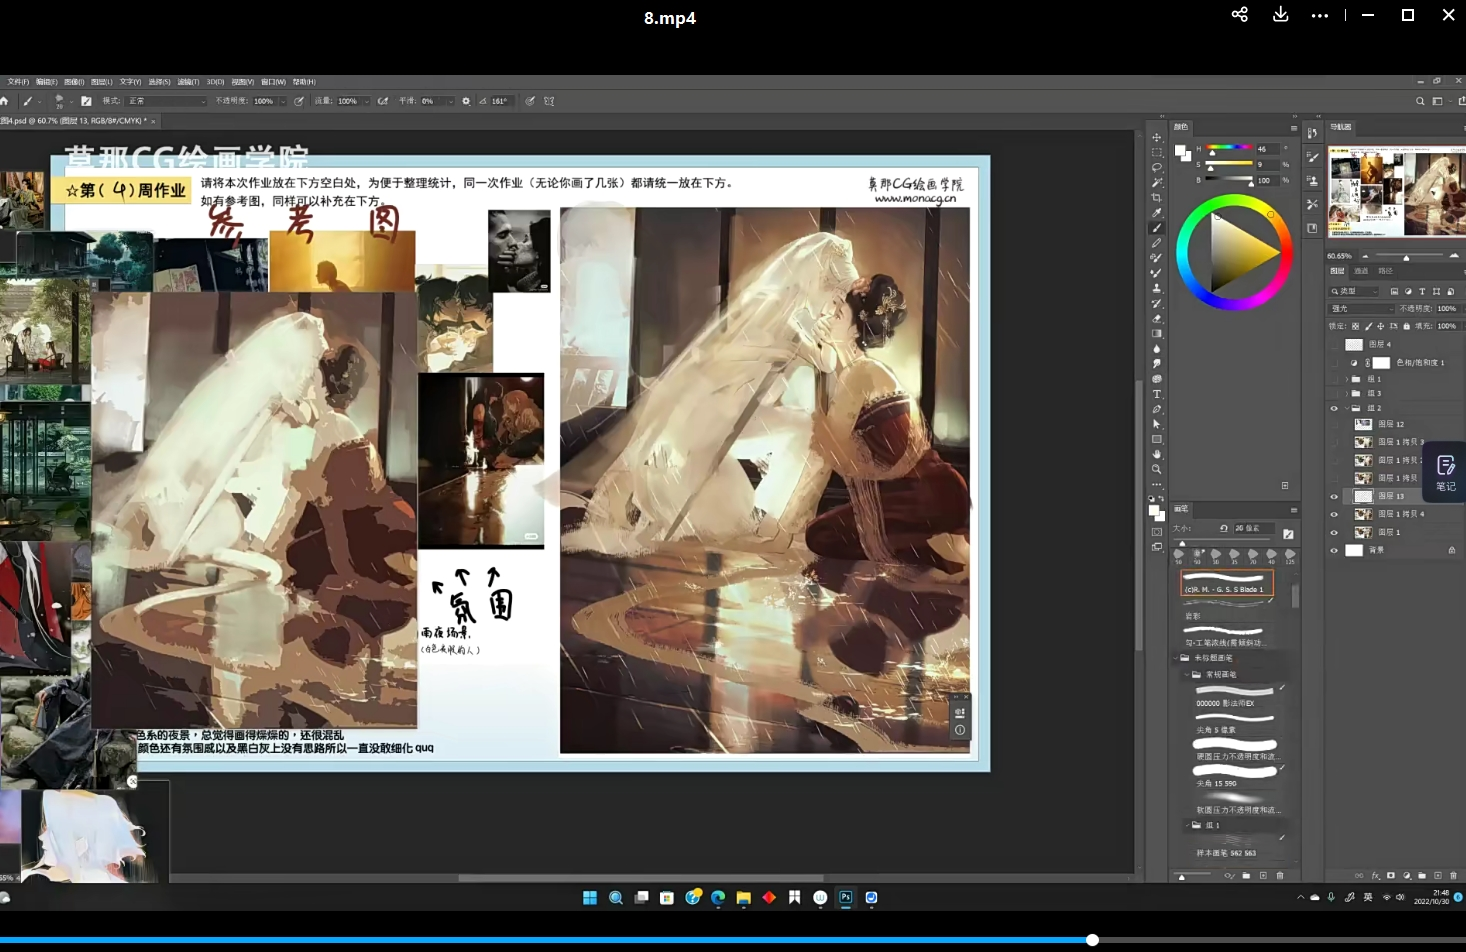This screenshot has width=1466, height=952.
Task: Collapse the 常规画笔 brush folder
Action: click(x=1187, y=675)
